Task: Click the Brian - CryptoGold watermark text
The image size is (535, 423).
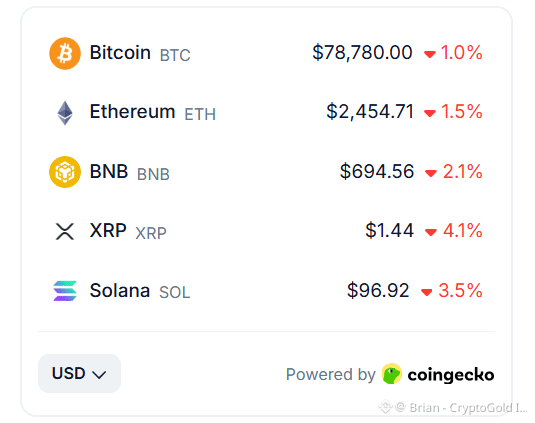Action: point(468,407)
